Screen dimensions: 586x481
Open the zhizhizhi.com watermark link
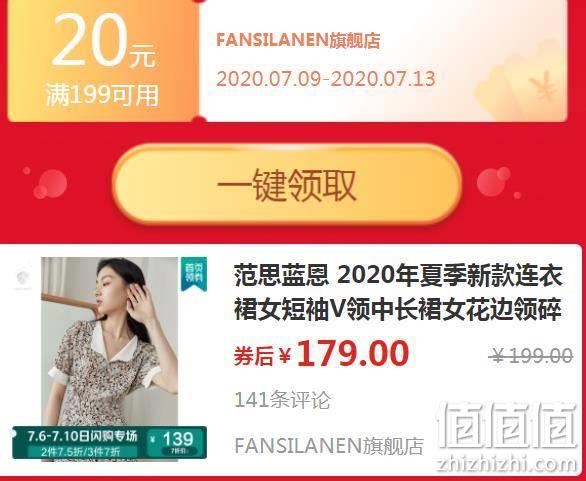[x=507, y=464]
